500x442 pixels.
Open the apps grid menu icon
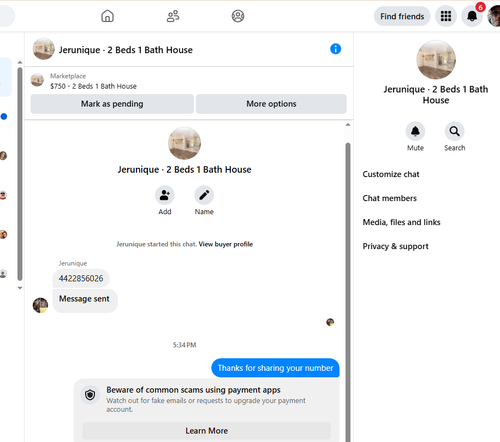point(446,16)
